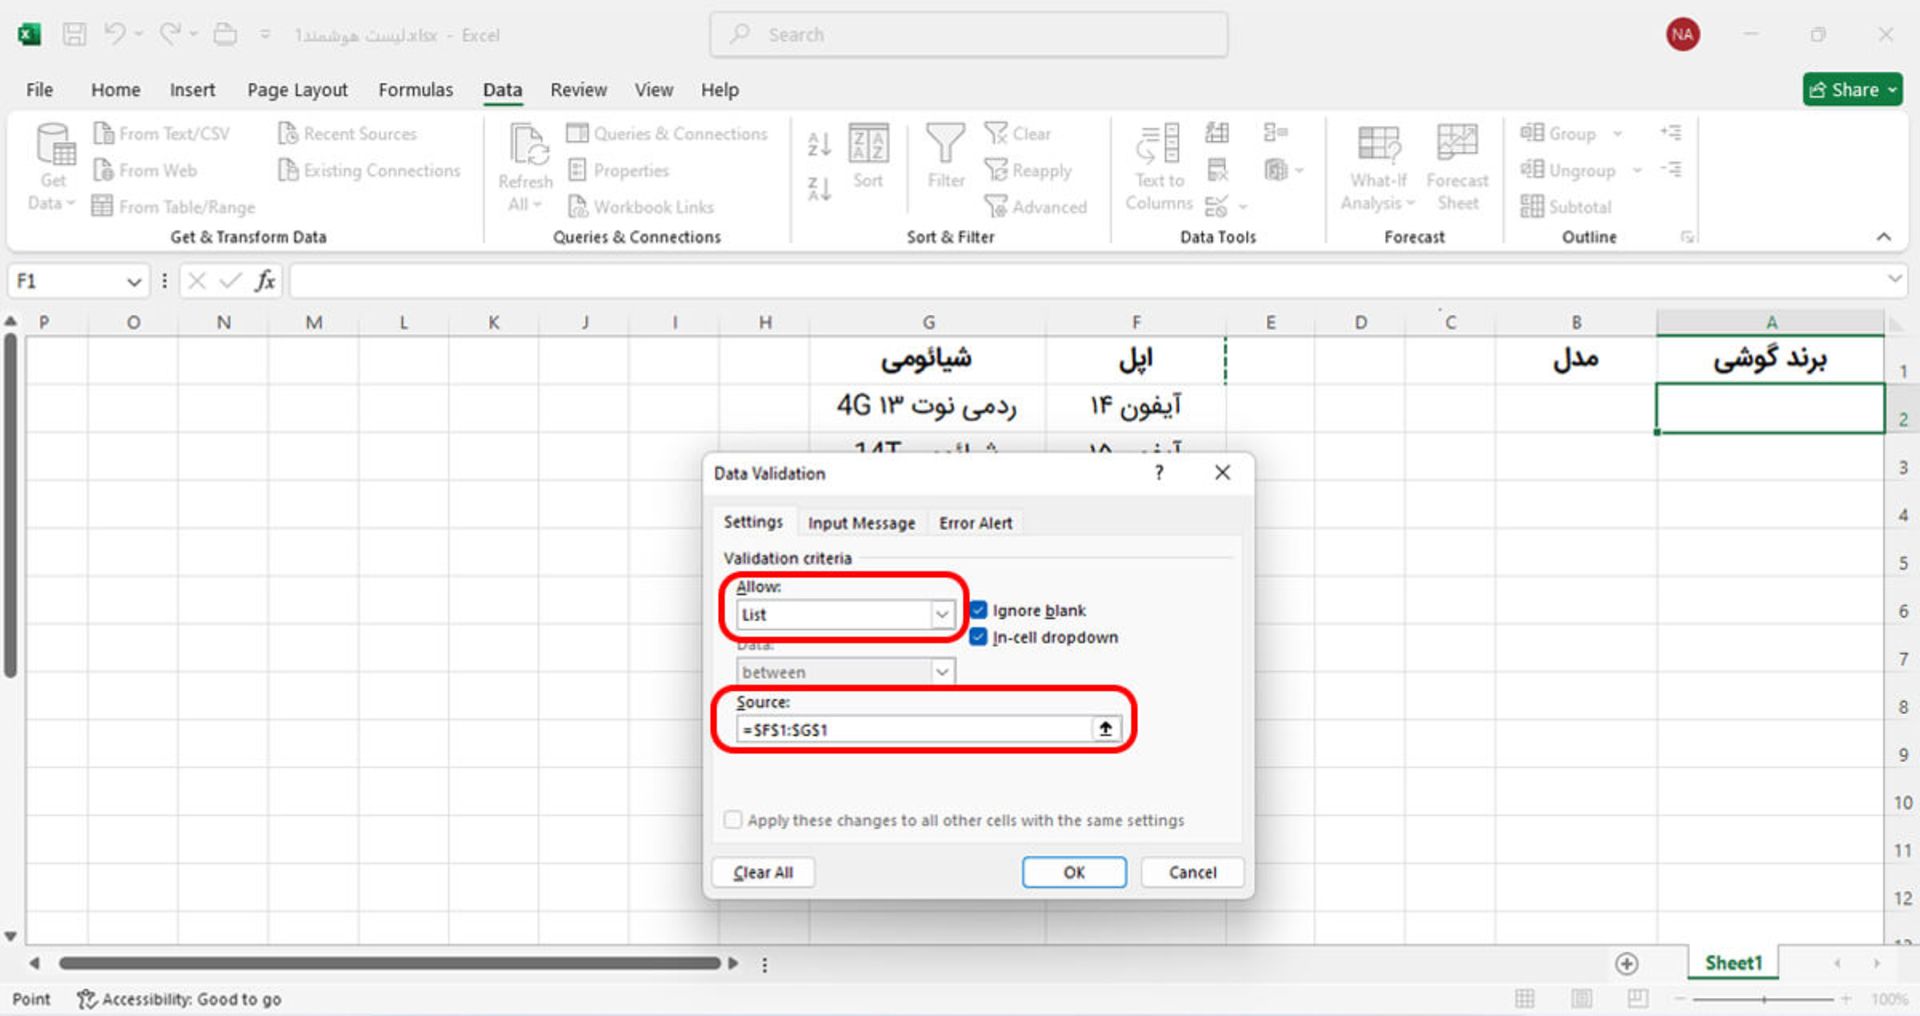Open the Sort dialog button
Image resolution: width=1920 pixels, height=1016 pixels.
868,155
